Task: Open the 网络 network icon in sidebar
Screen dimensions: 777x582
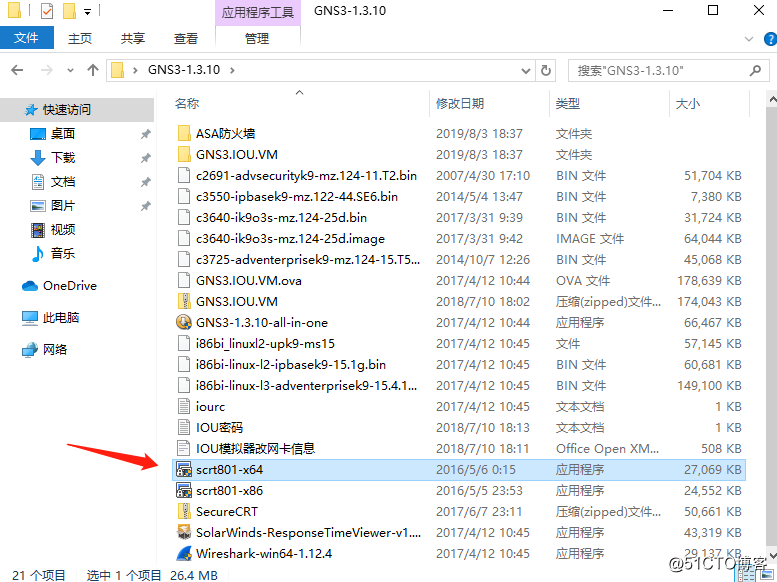Action: [x=30, y=349]
